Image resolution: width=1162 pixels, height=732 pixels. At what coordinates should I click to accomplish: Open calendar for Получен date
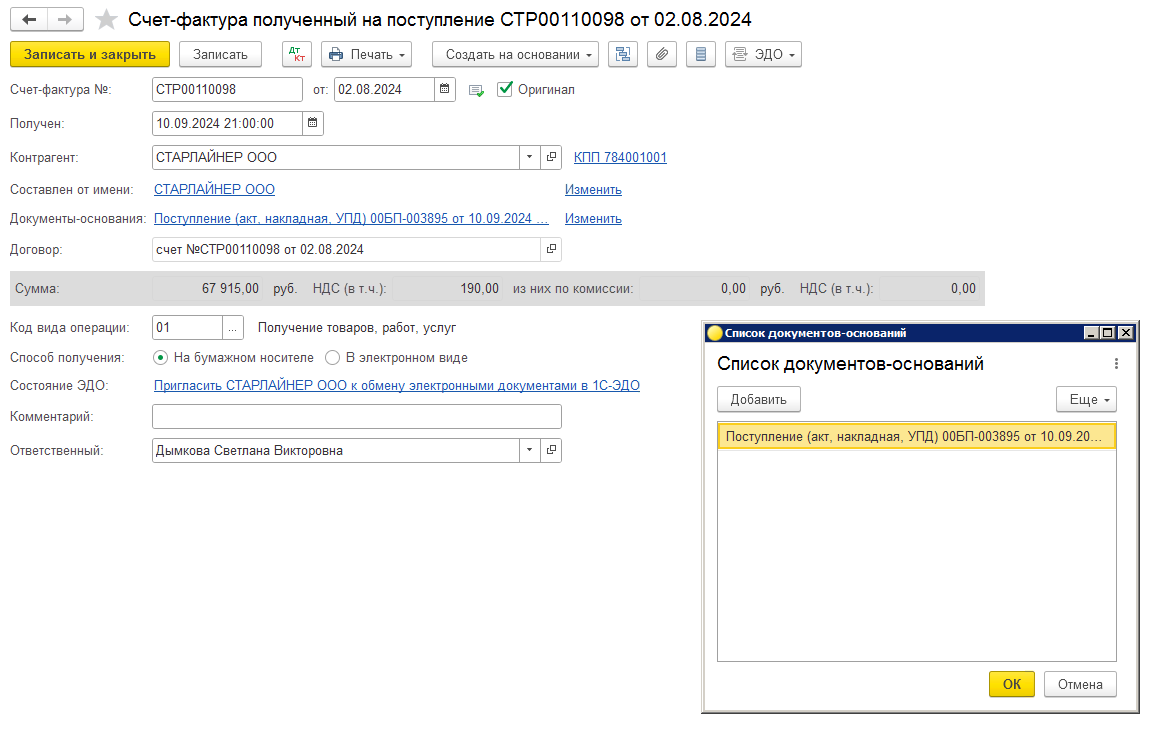coord(313,123)
